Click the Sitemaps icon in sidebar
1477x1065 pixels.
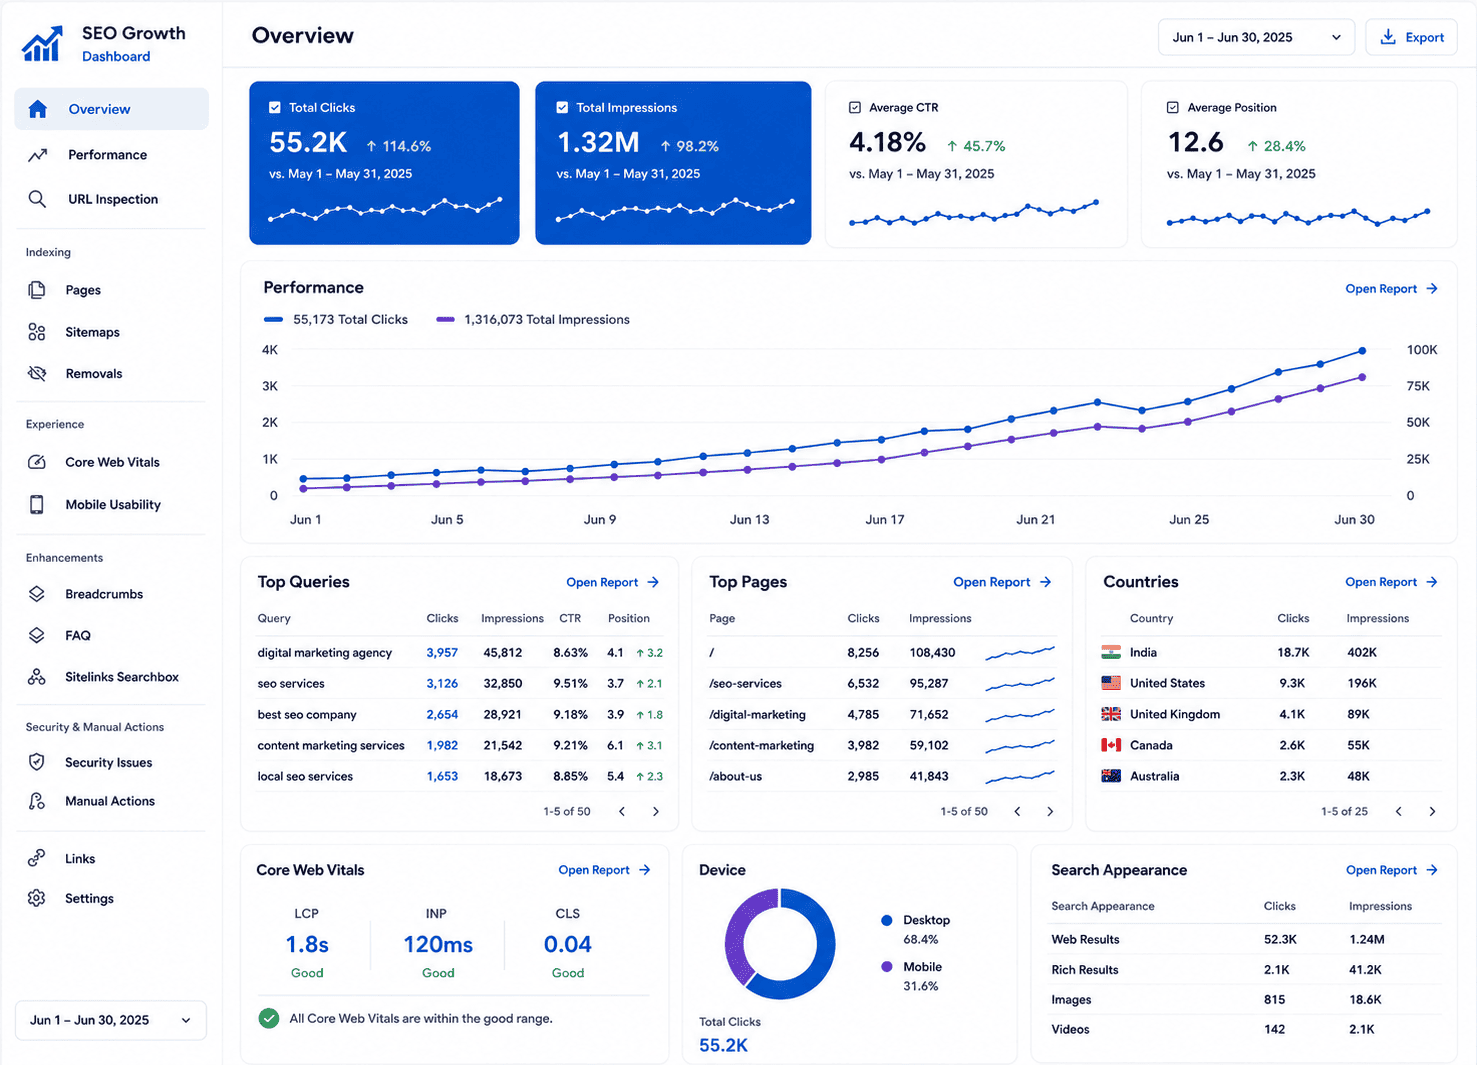37,332
